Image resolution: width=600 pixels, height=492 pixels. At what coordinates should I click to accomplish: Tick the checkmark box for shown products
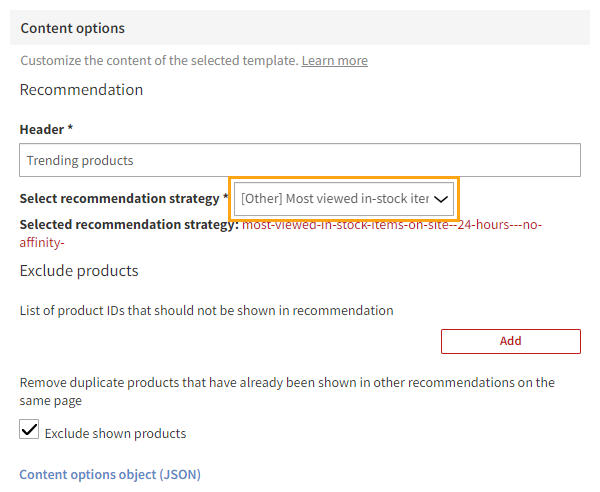[x=30, y=431]
